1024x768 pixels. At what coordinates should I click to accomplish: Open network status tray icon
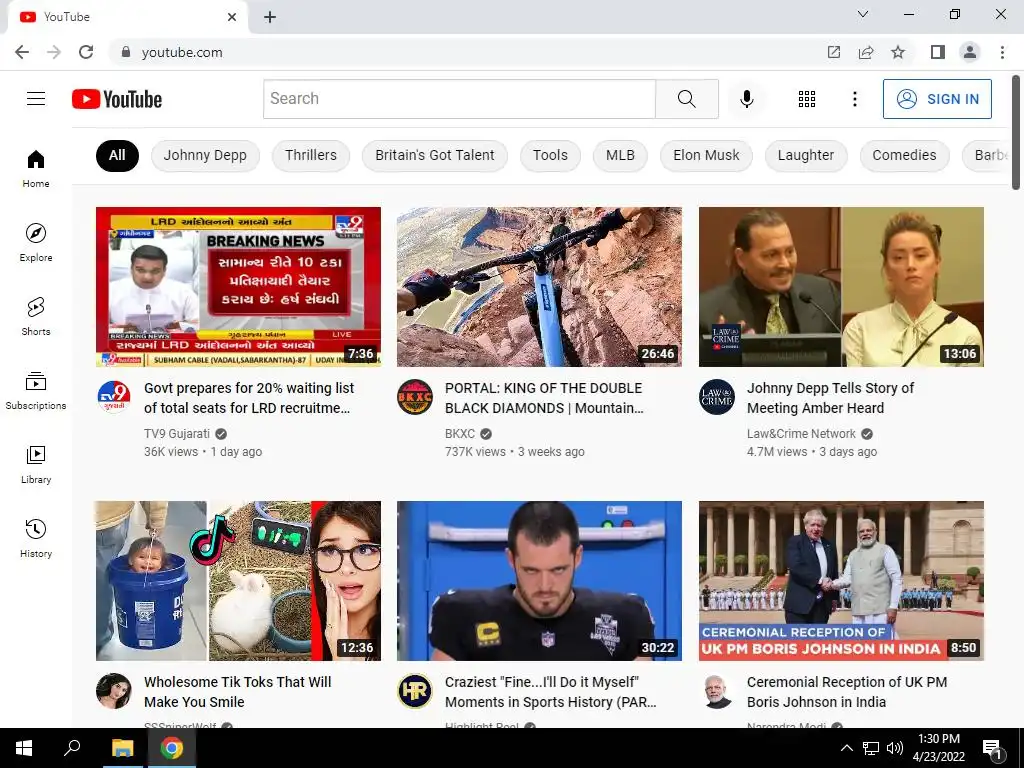coord(871,748)
